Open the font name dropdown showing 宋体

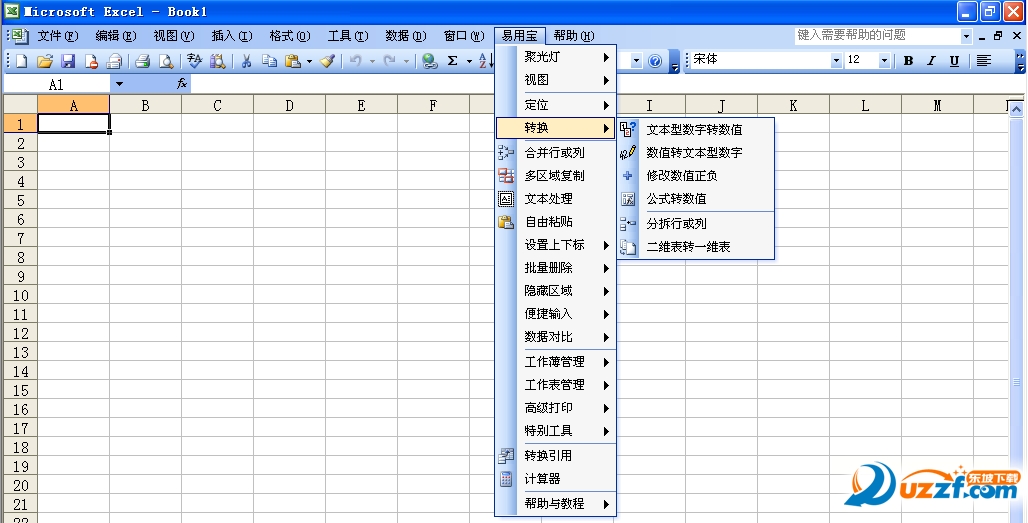(836, 60)
